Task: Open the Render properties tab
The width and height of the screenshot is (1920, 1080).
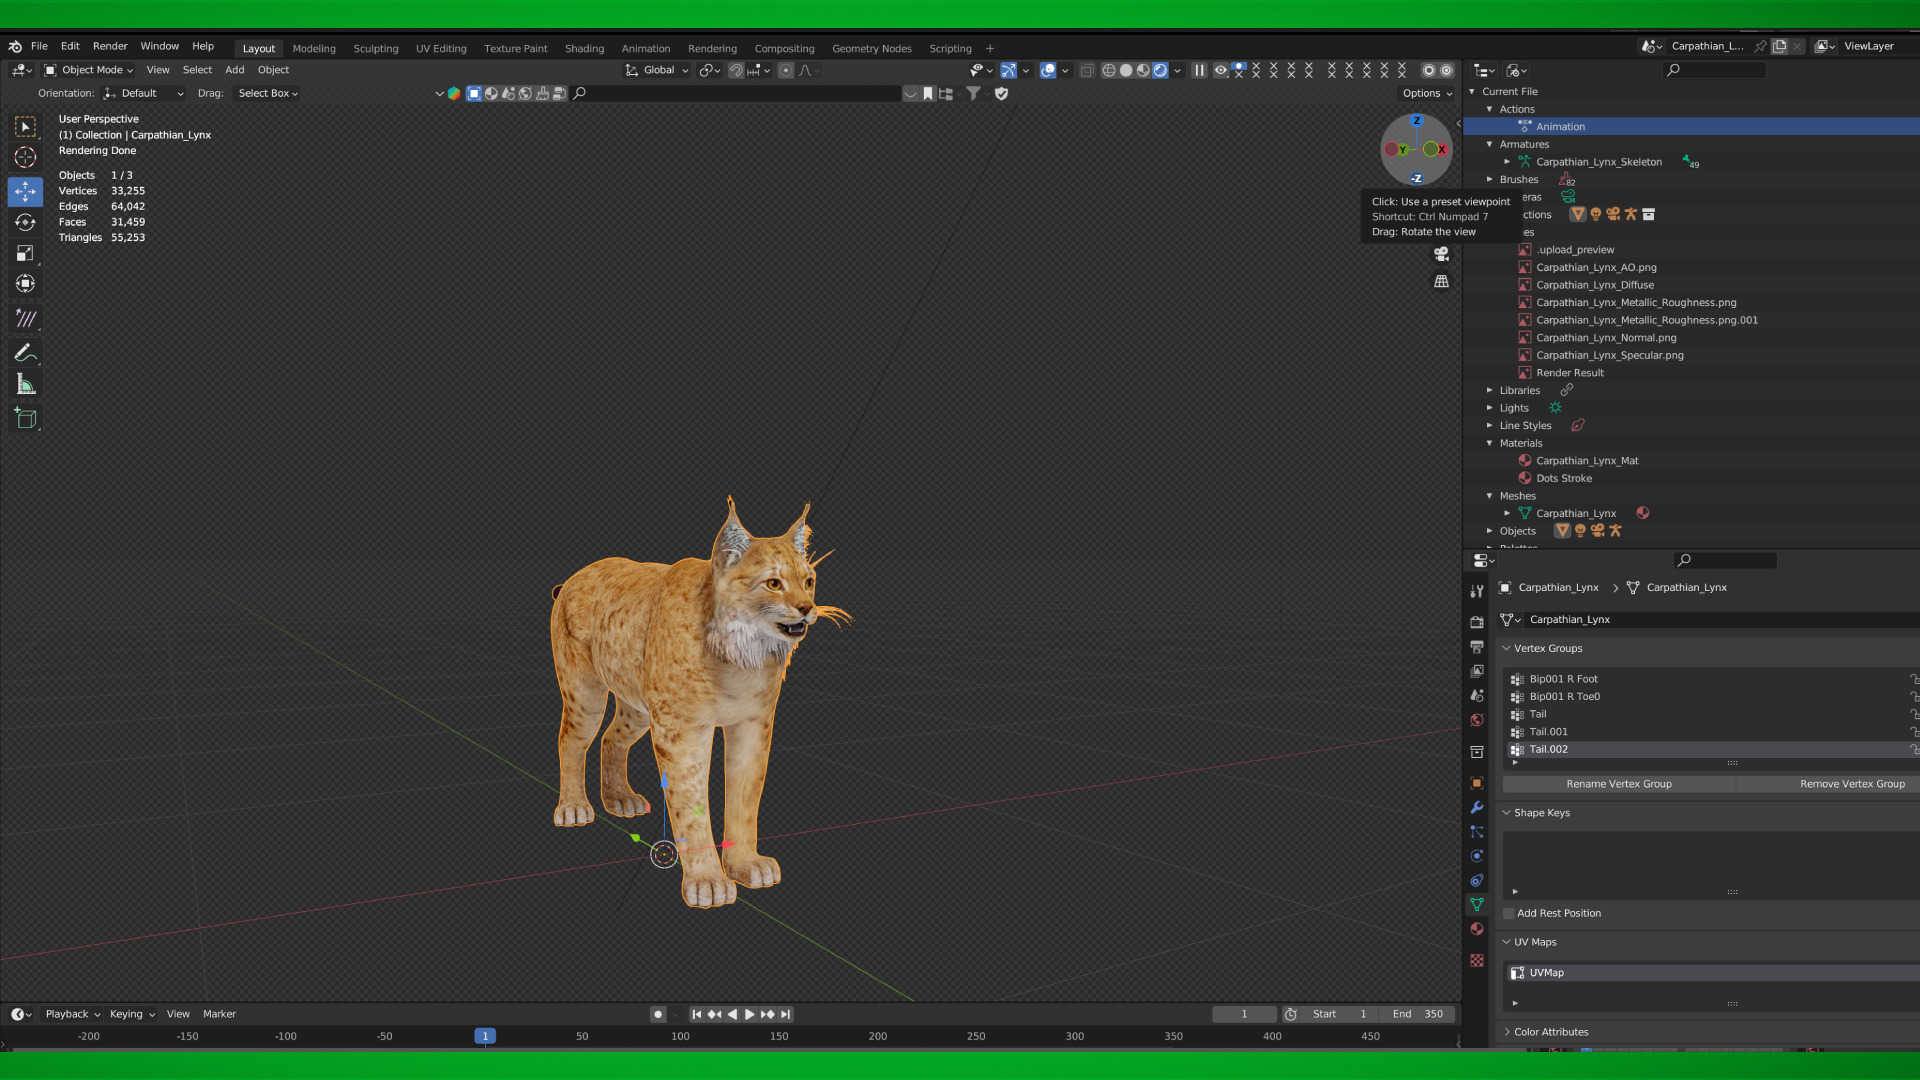Action: (x=1477, y=622)
